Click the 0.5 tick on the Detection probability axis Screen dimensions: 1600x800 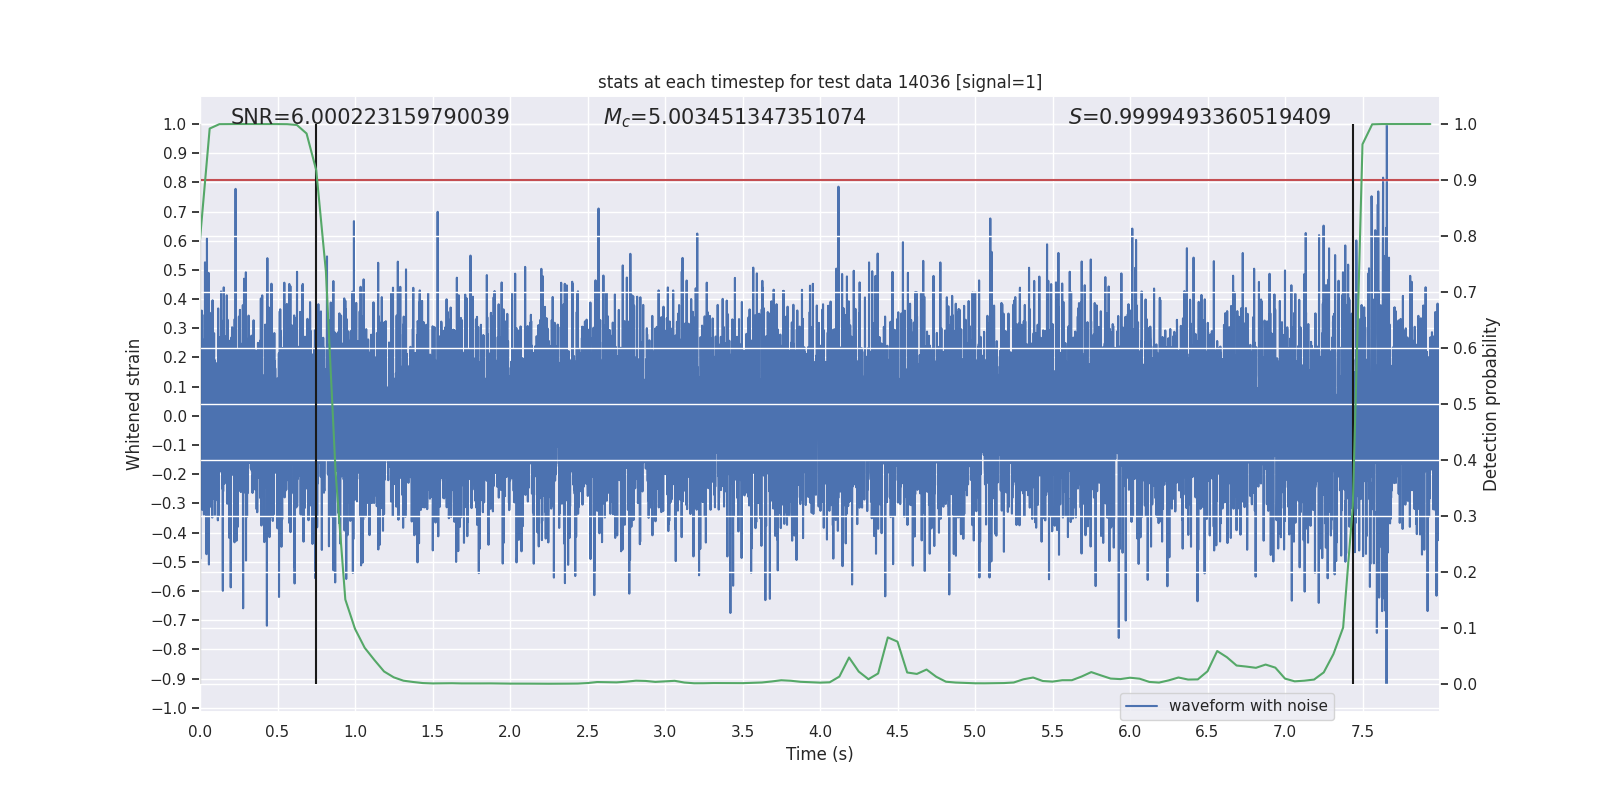[x=1464, y=404]
